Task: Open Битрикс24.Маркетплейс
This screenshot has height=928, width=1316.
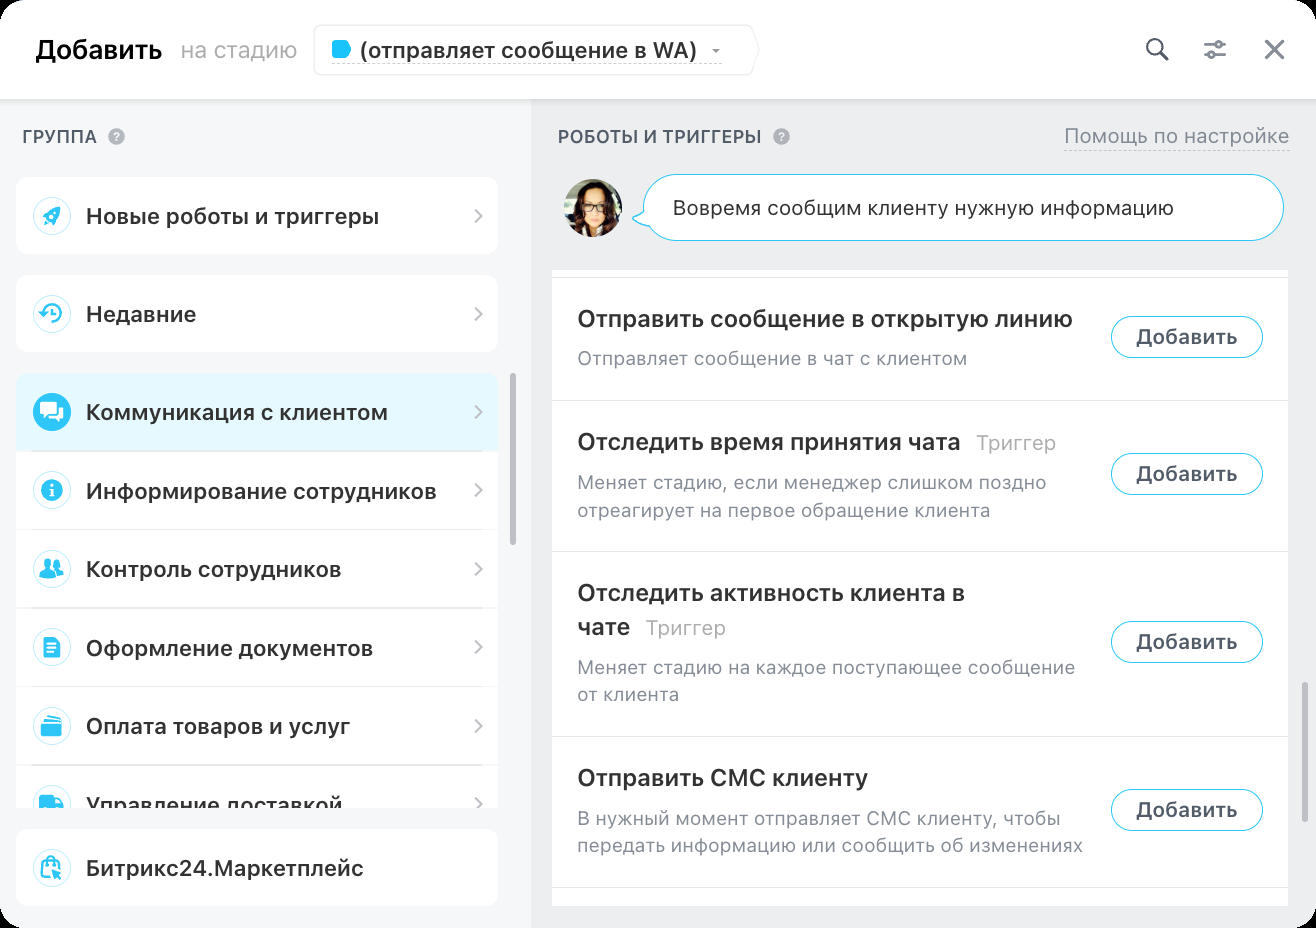Action: (x=257, y=868)
